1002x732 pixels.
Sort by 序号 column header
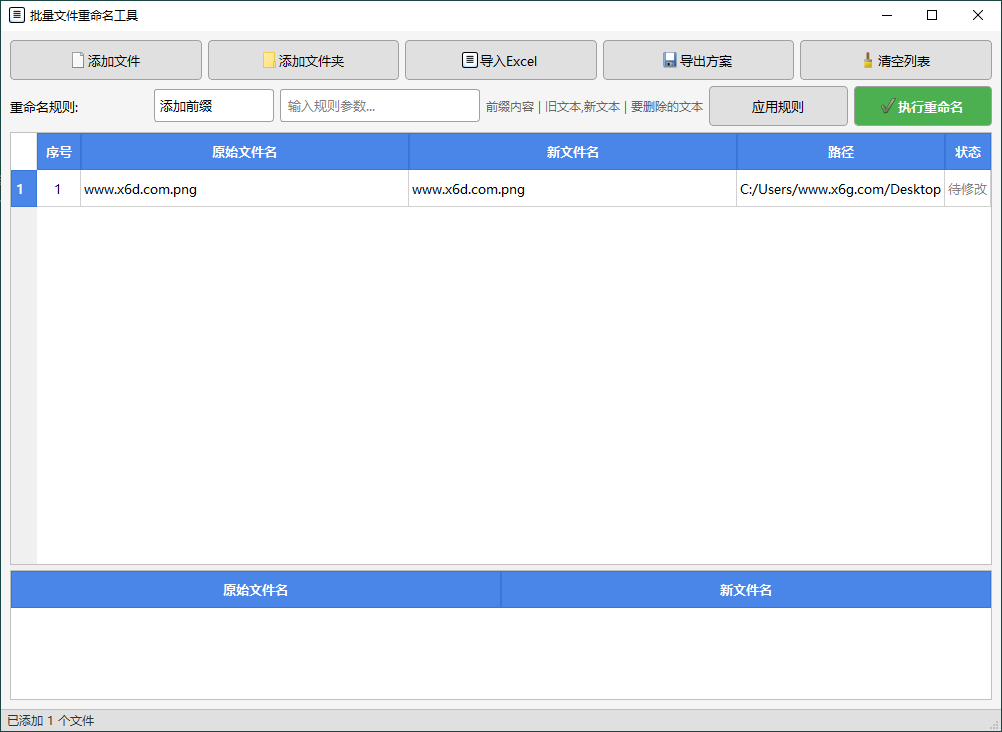(59, 152)
